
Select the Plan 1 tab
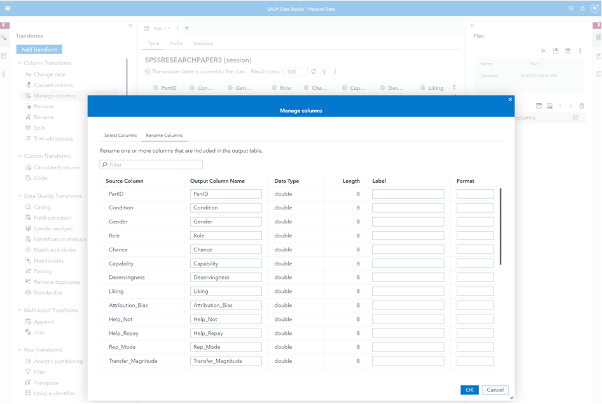[x=161, y=28]
